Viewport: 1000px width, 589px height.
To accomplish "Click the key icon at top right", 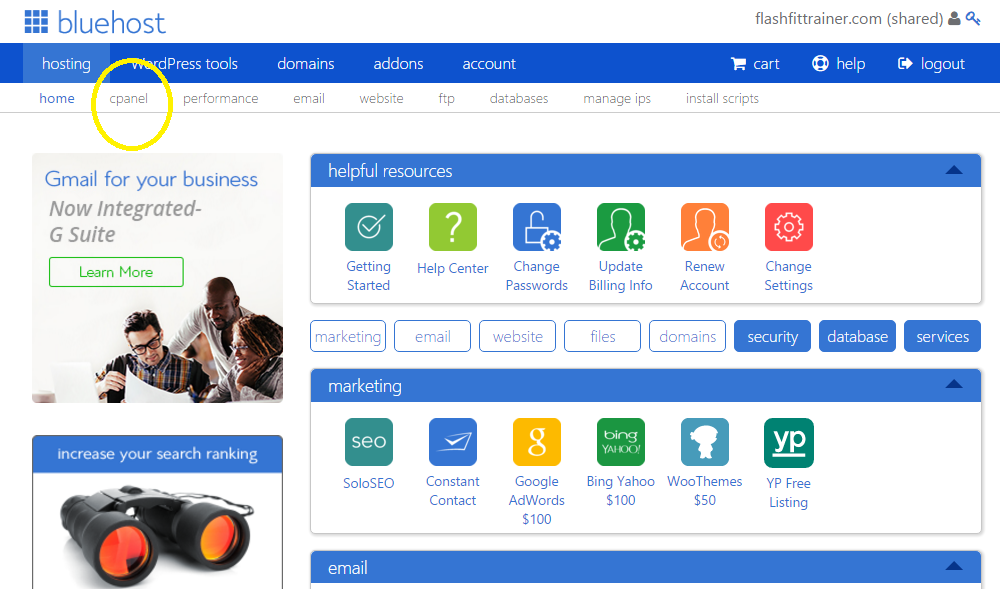I will [x=973, y=18].
